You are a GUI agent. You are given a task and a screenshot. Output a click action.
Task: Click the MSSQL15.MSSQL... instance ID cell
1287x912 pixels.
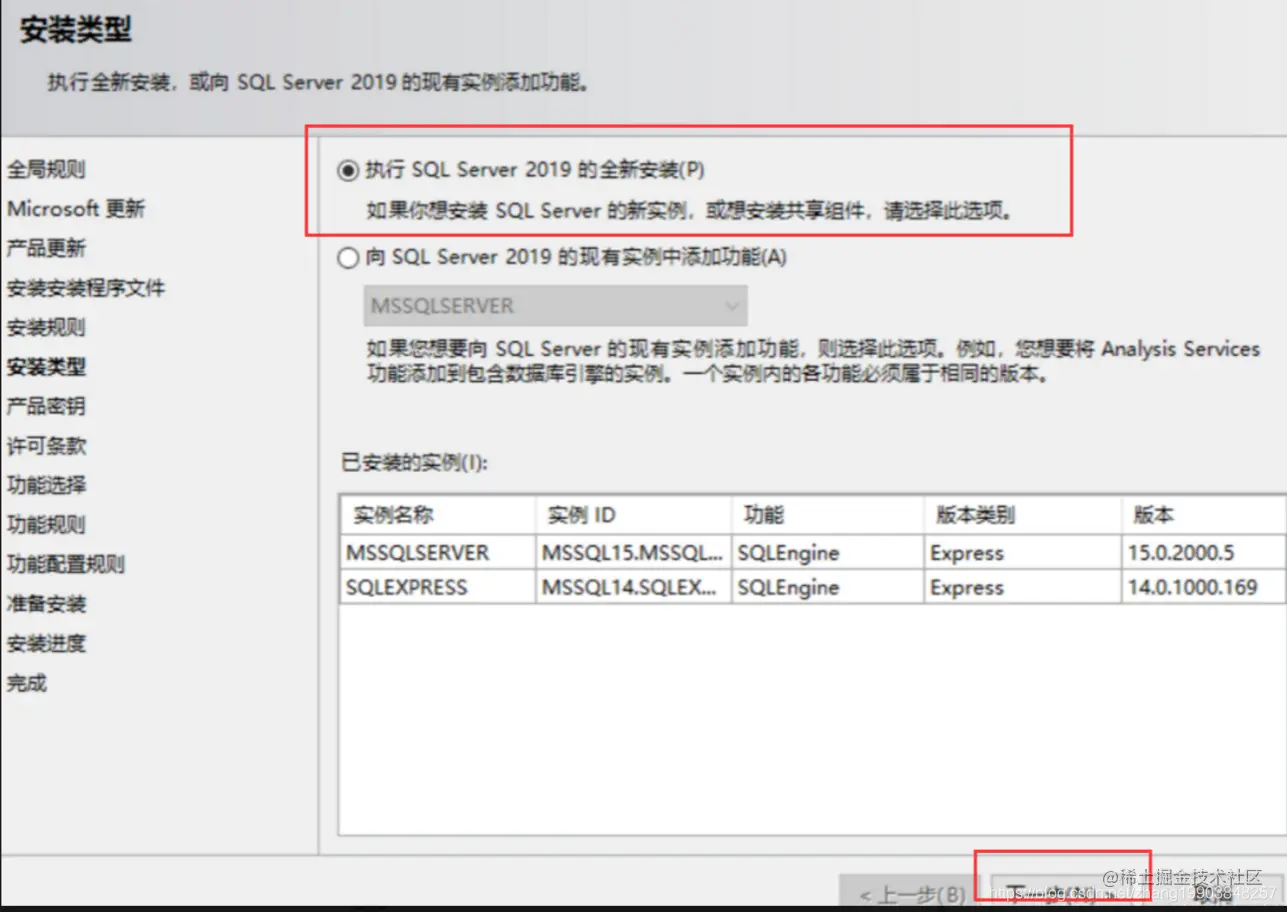[633, 552]
